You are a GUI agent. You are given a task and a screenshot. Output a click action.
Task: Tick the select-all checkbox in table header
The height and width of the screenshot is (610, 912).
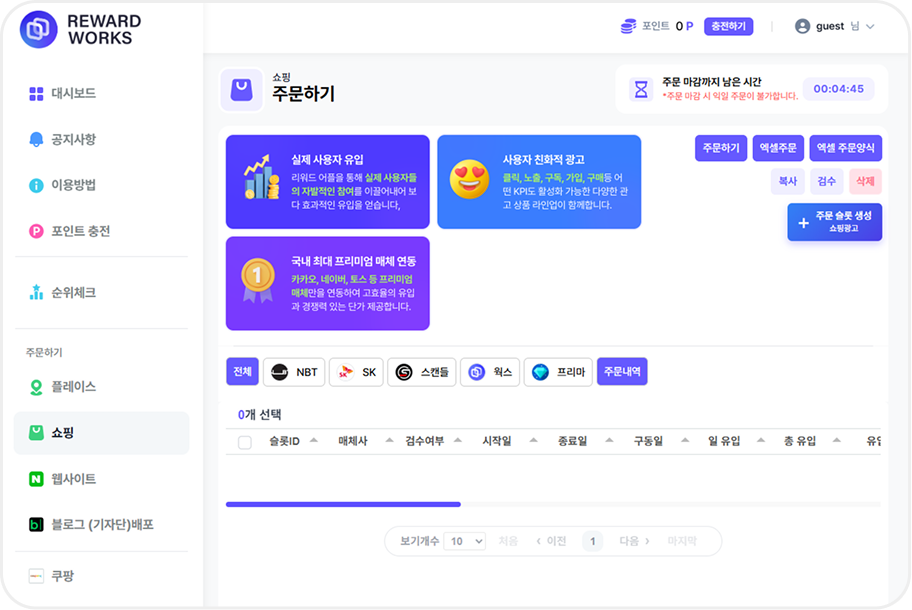coord(245,442)
